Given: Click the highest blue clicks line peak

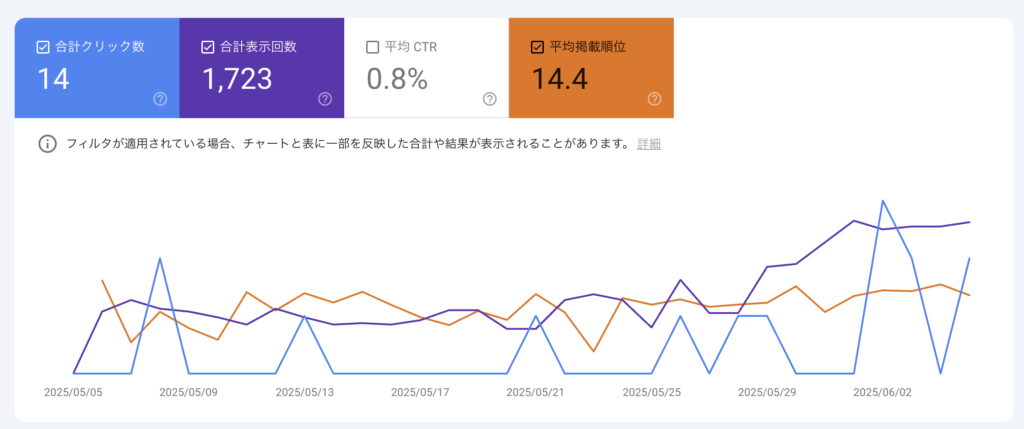Looking at the screenshot, I should pos(883,201).
